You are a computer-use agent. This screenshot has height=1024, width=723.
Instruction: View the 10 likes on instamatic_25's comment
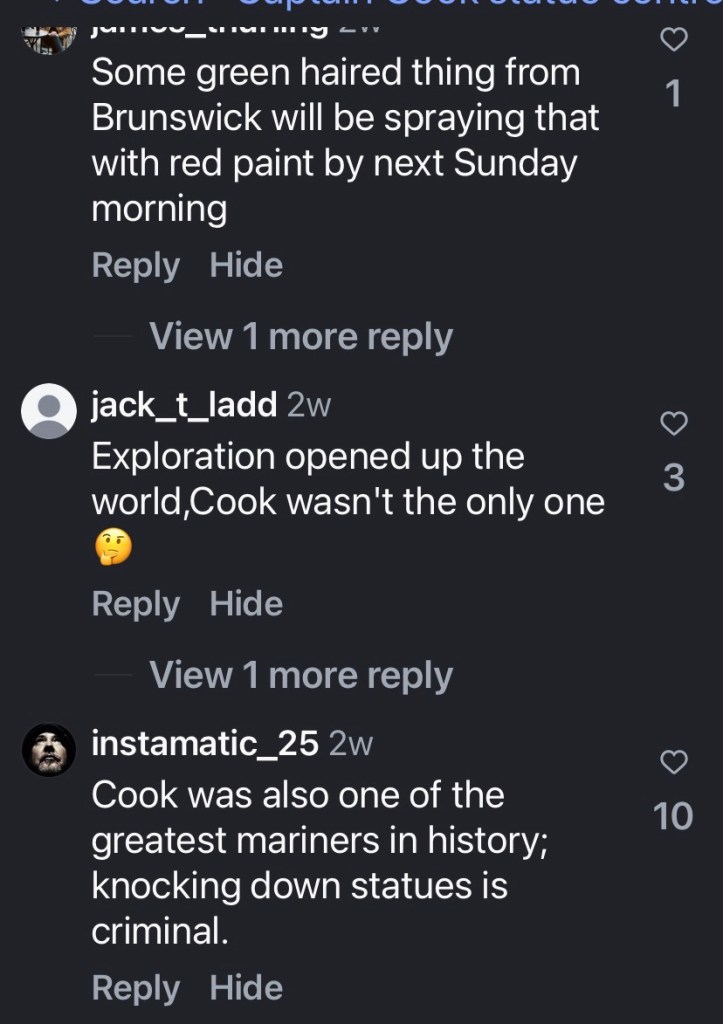coord(673,817)
